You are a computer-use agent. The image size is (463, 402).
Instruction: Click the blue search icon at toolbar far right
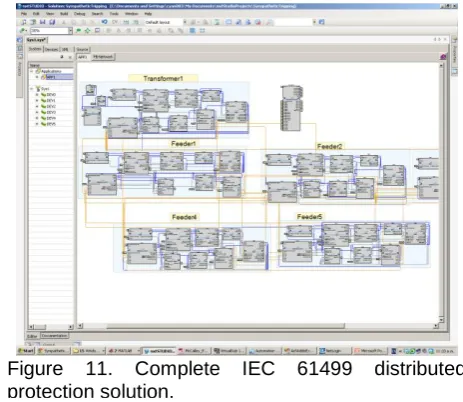(321, 22)
